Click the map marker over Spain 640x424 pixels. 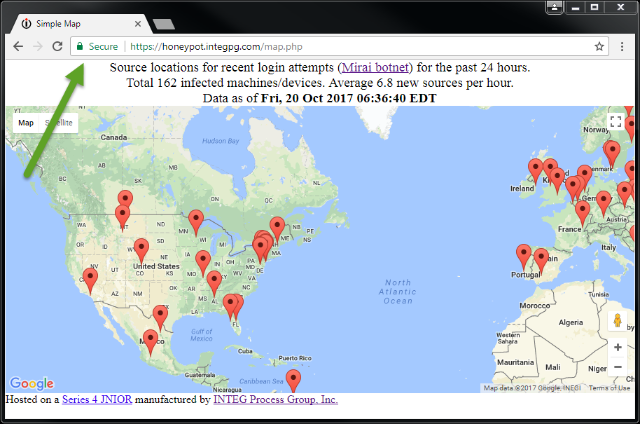point(541,258)
